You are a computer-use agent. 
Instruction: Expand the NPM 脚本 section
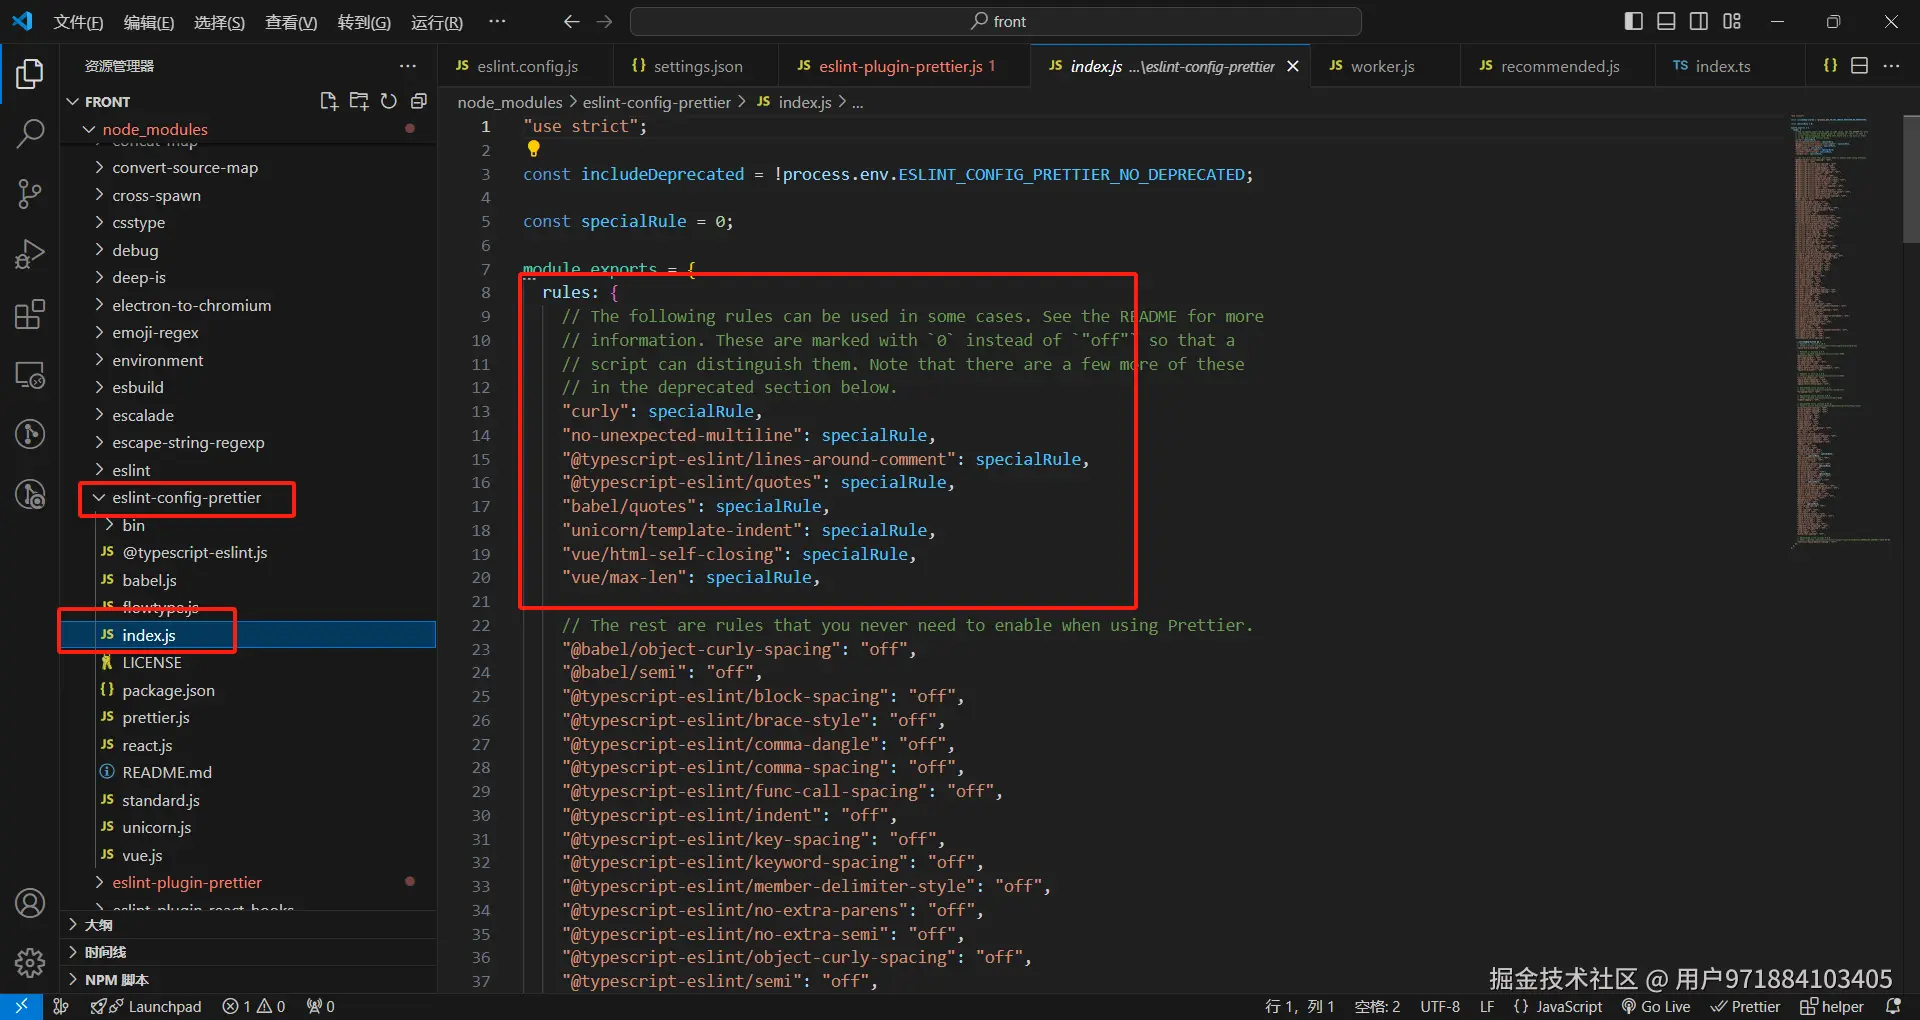(116, 980)
